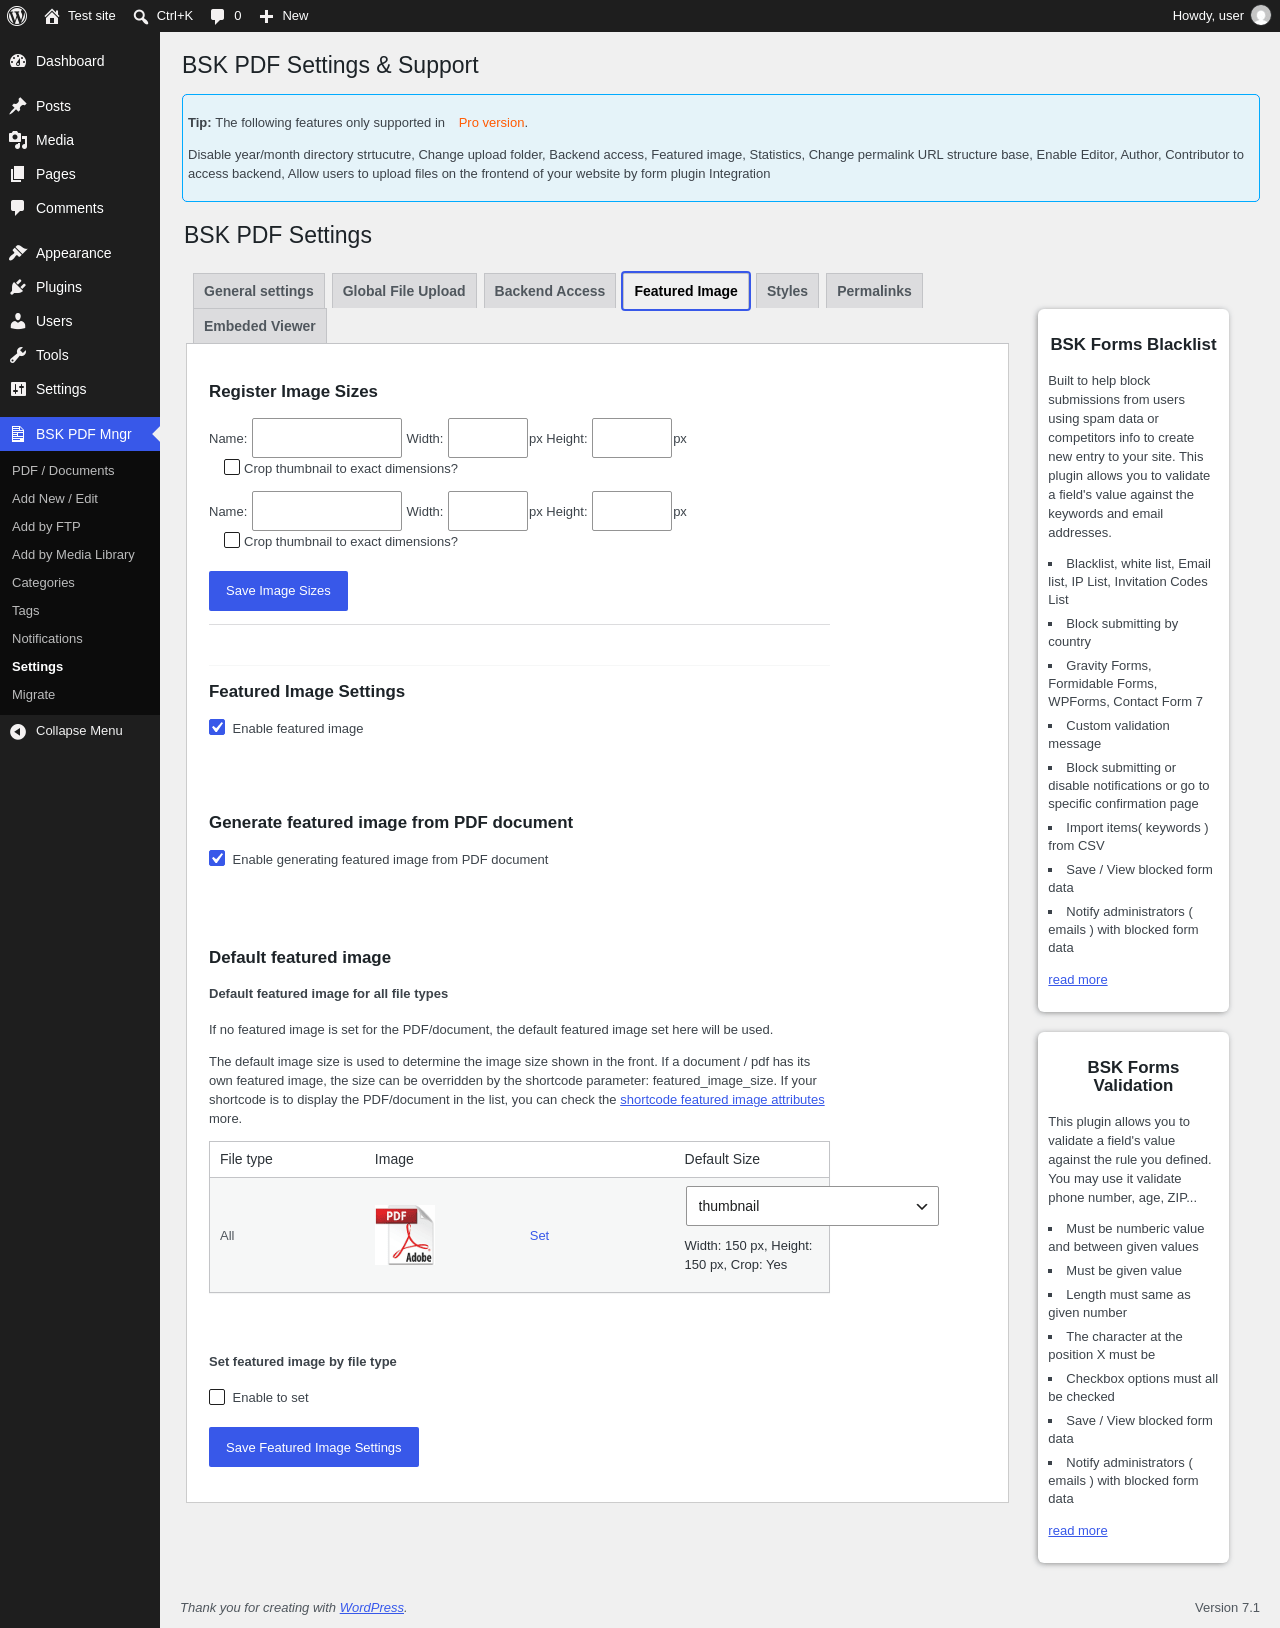Click the Set image link
The image size is (1280, 1628).
tap(539, 1236)
